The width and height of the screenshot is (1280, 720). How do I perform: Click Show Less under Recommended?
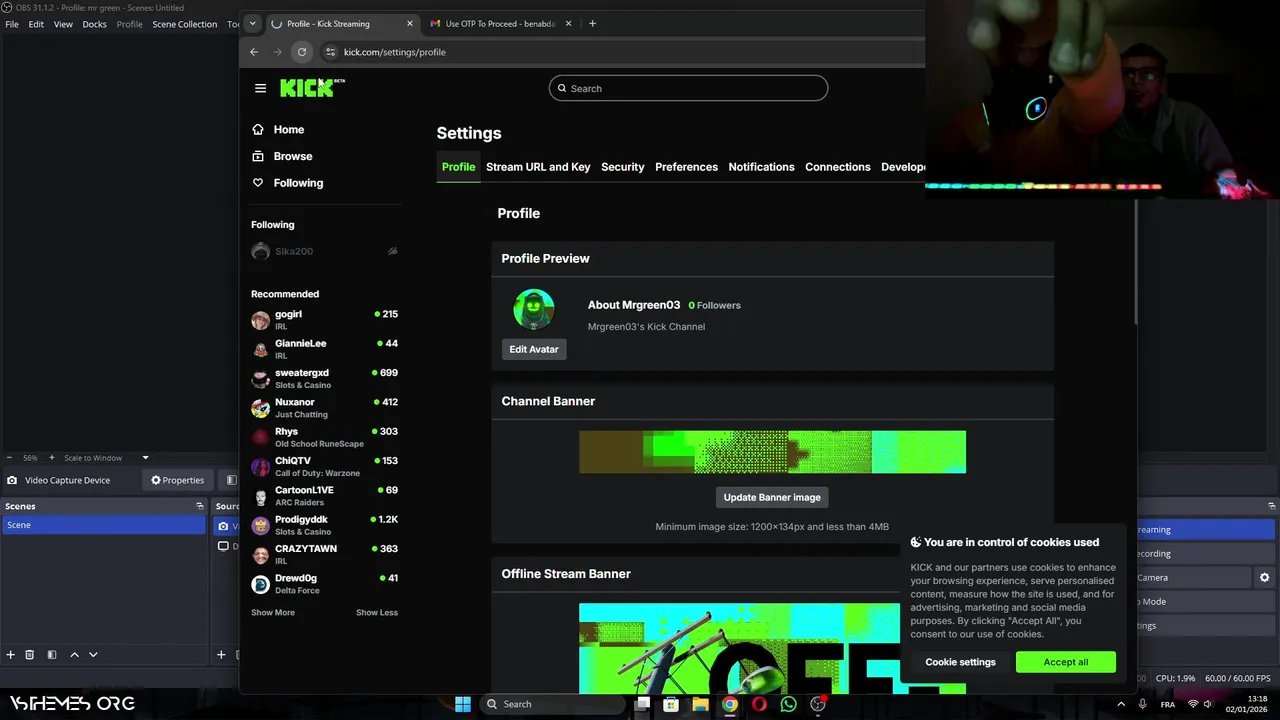377,612
